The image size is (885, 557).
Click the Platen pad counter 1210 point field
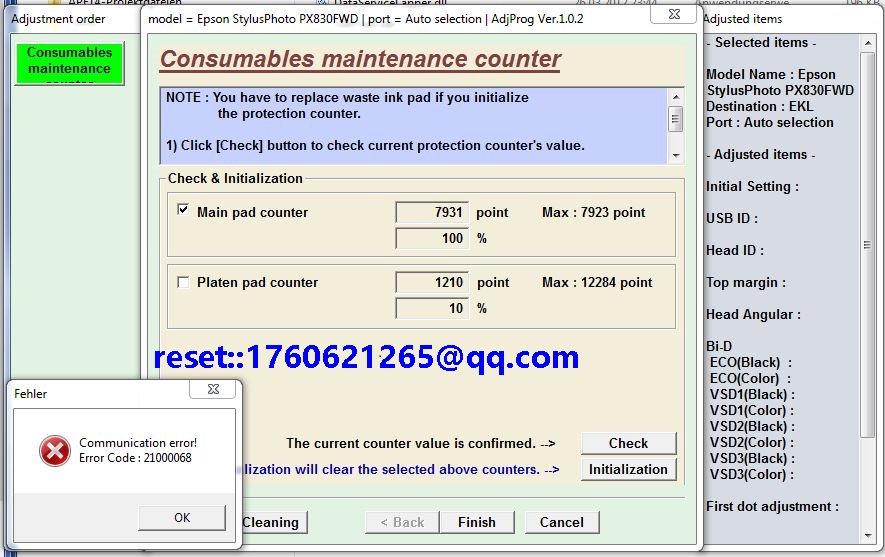tap(432, 282)
